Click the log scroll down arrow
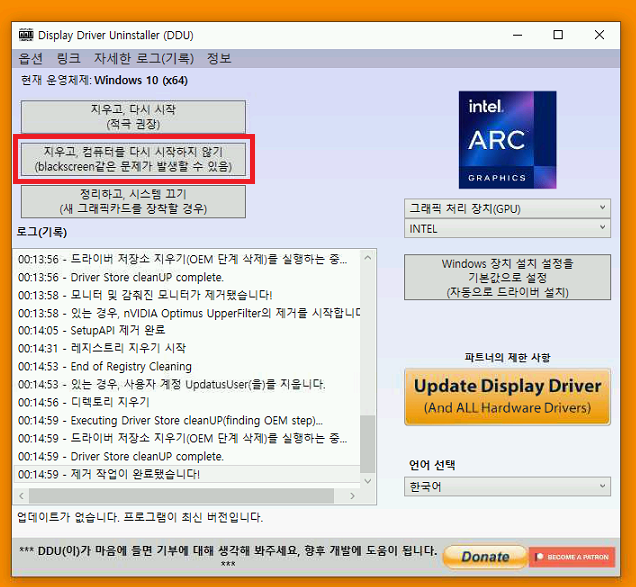This screenshot has width=636, height=587. click(368, 481)
